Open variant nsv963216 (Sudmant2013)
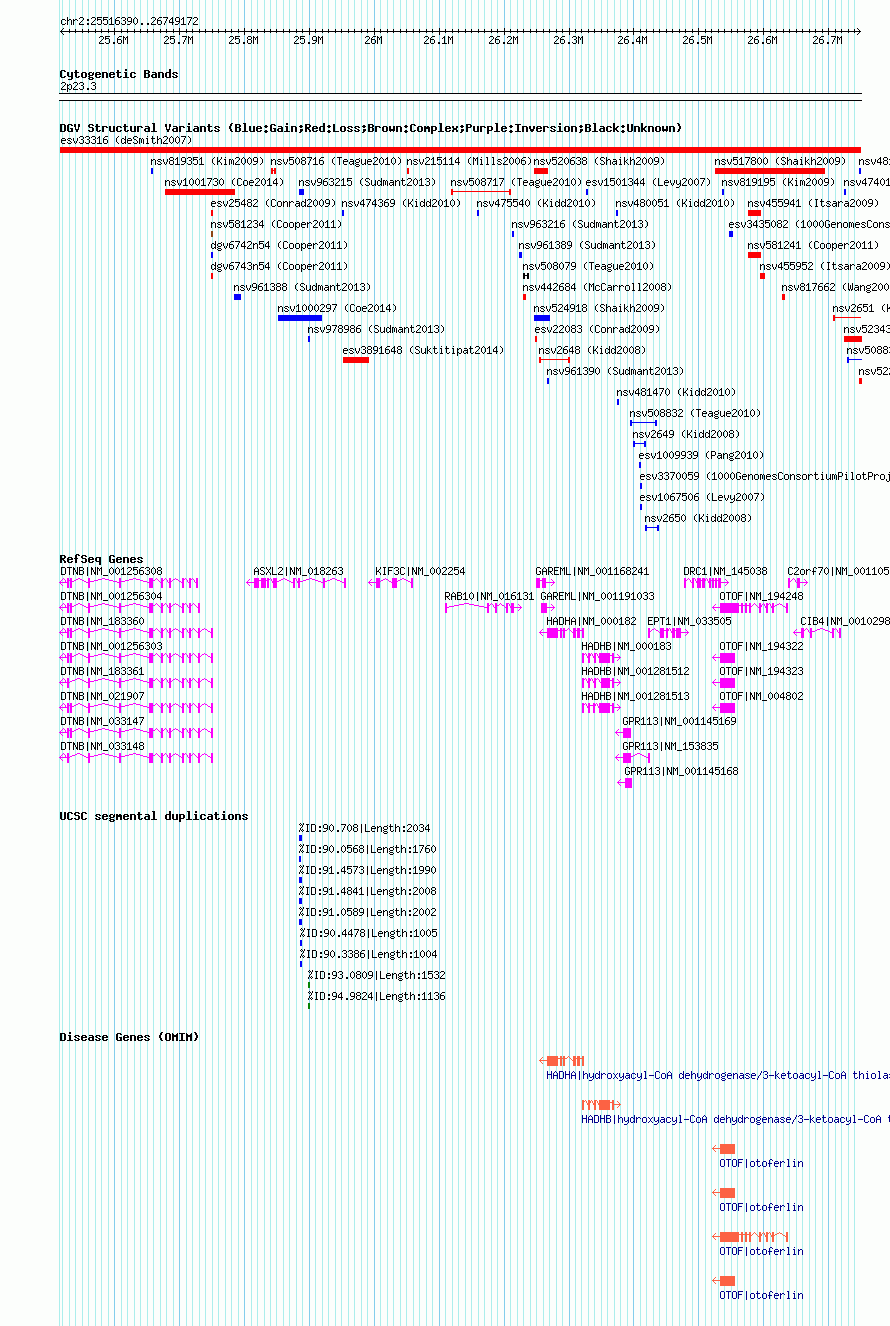Screen dimensions: 890x1326 pyautogui.click(x=580, y=224)
